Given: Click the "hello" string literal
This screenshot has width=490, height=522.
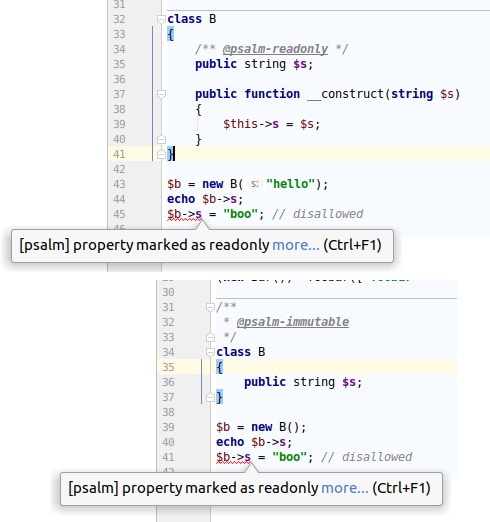Looking at the screenshot, I should 291,184.
